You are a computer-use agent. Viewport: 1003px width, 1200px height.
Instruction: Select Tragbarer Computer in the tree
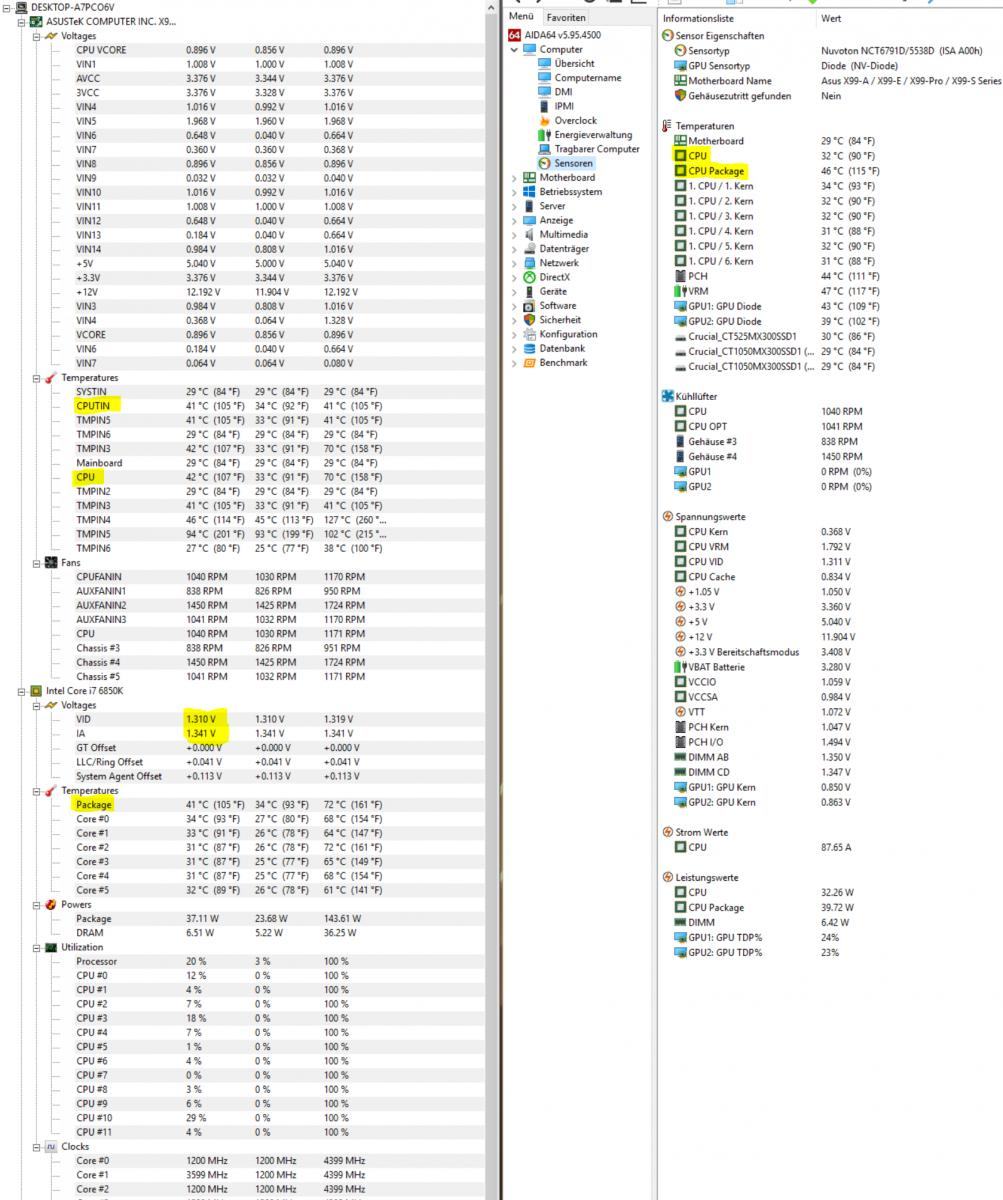(597, 149)
